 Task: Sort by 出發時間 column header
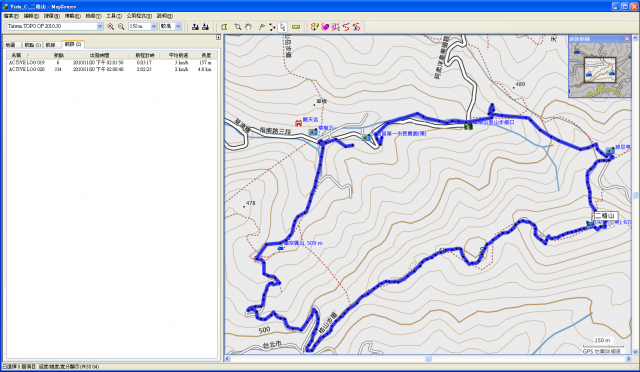(99, 55)
